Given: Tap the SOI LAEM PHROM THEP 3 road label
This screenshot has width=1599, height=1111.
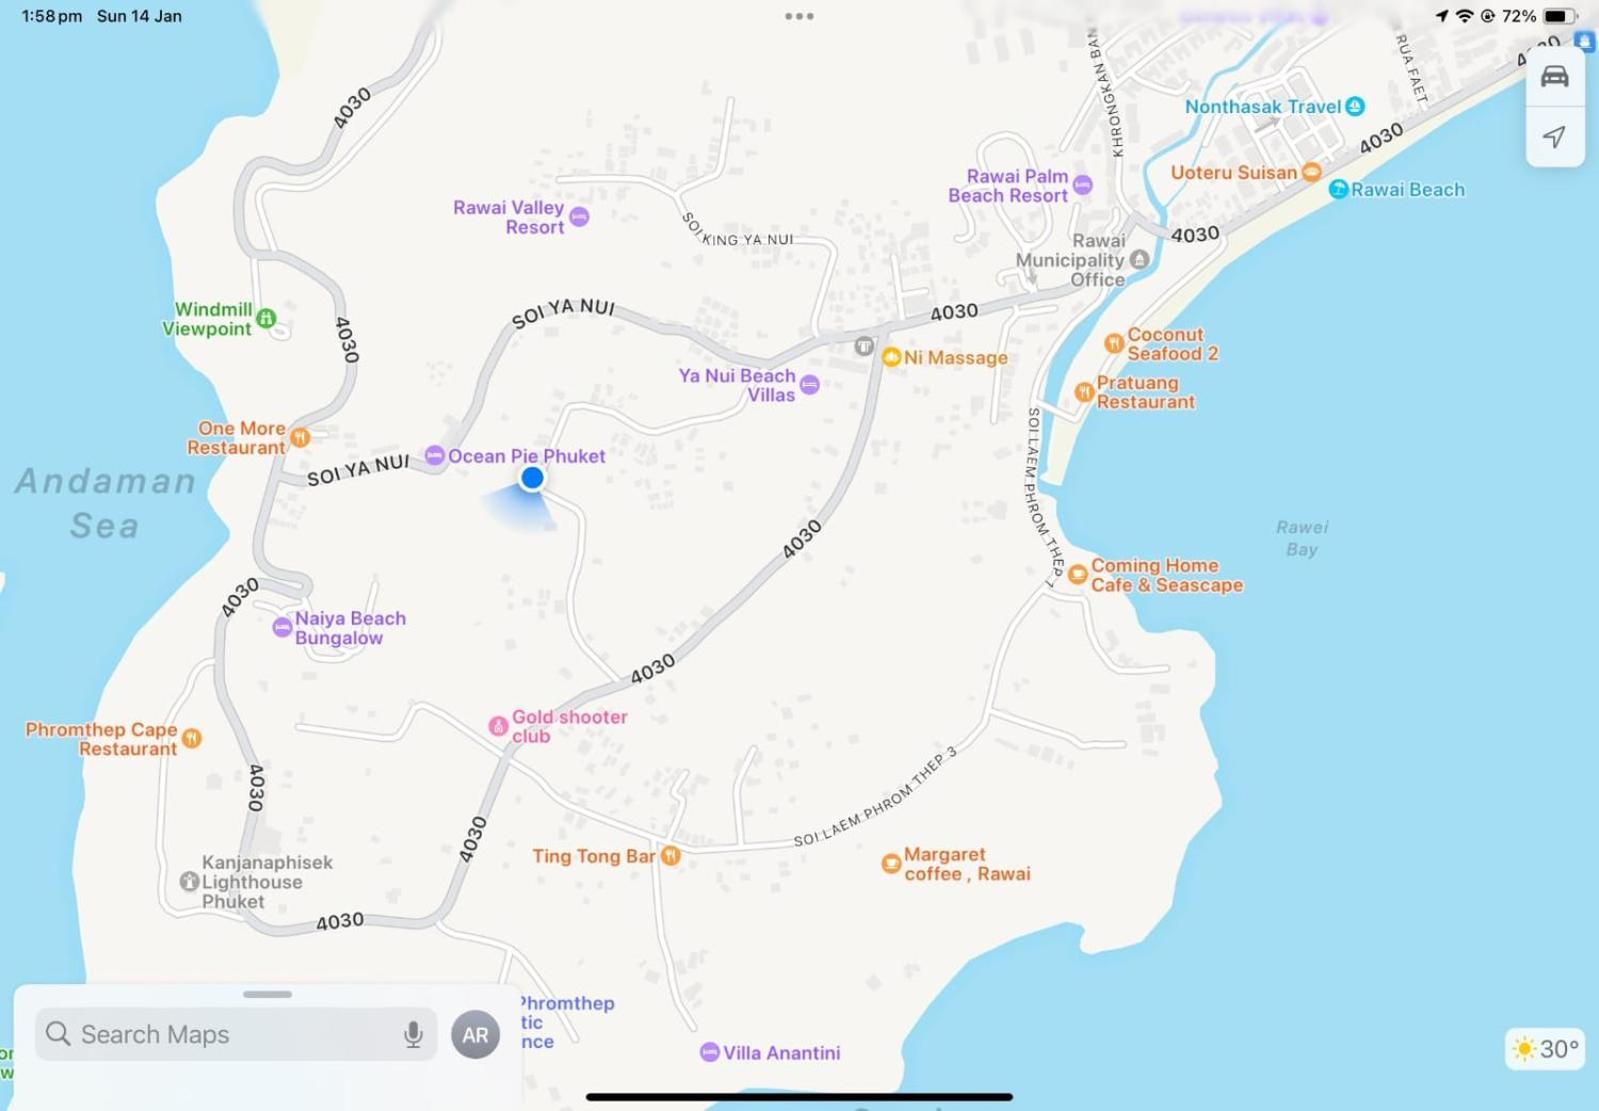Looking at the screenshot, I should (x=875, y=797).
